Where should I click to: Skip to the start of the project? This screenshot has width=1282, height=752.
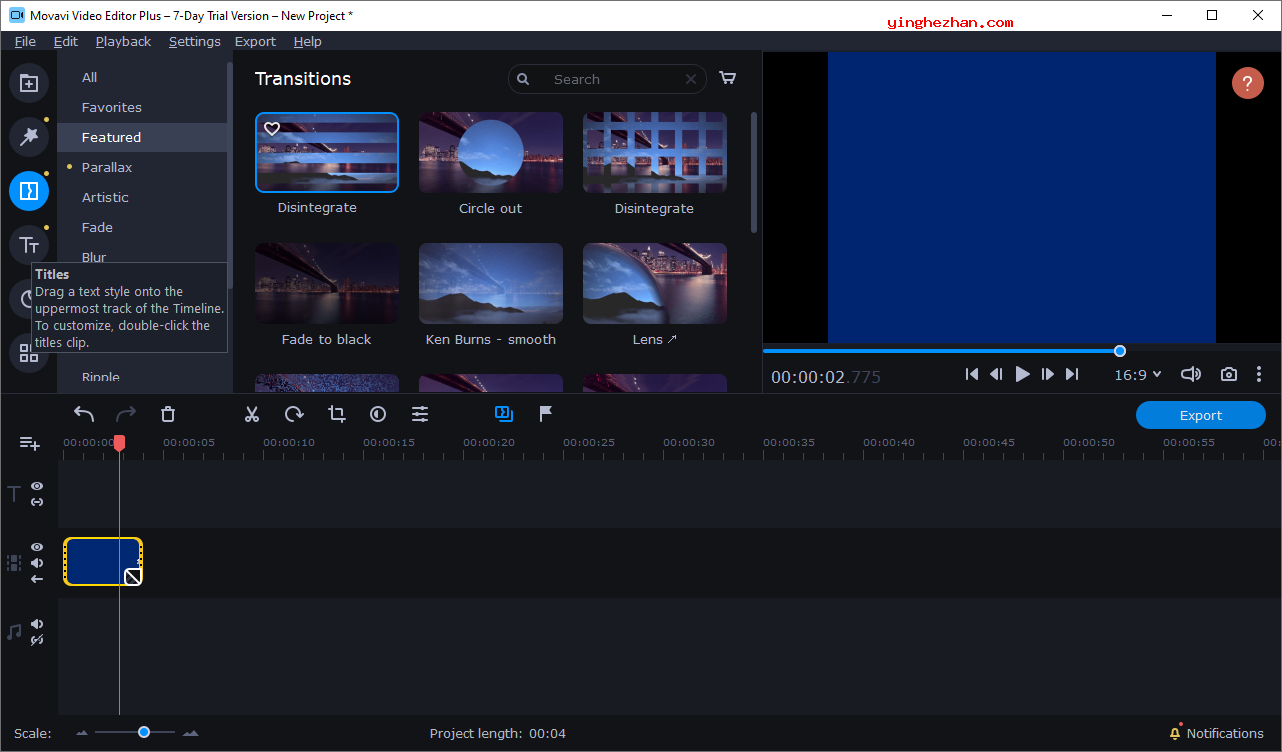coord(972,374)
